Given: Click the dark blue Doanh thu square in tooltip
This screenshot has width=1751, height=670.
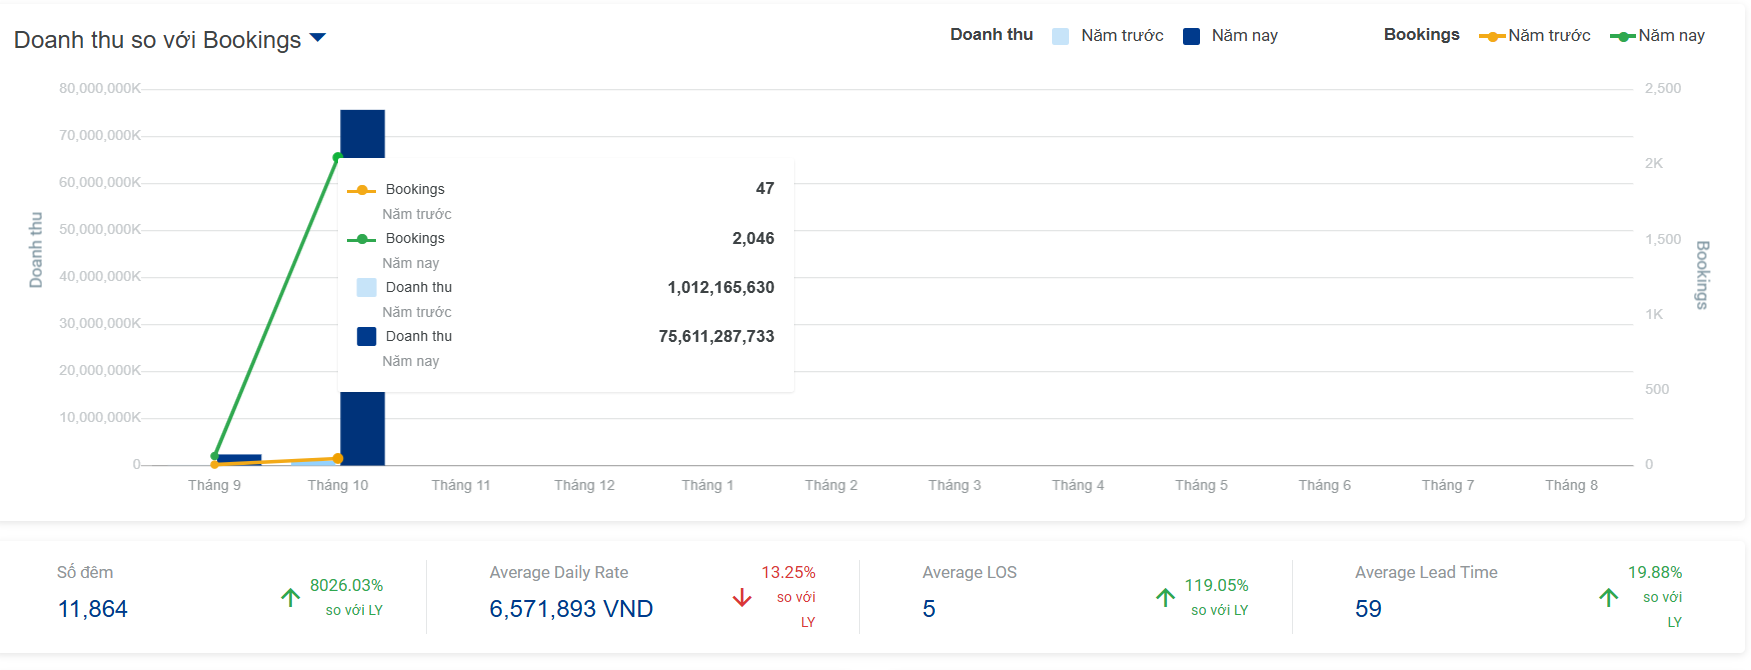Looking at the screenshot, I should [367, 336].
